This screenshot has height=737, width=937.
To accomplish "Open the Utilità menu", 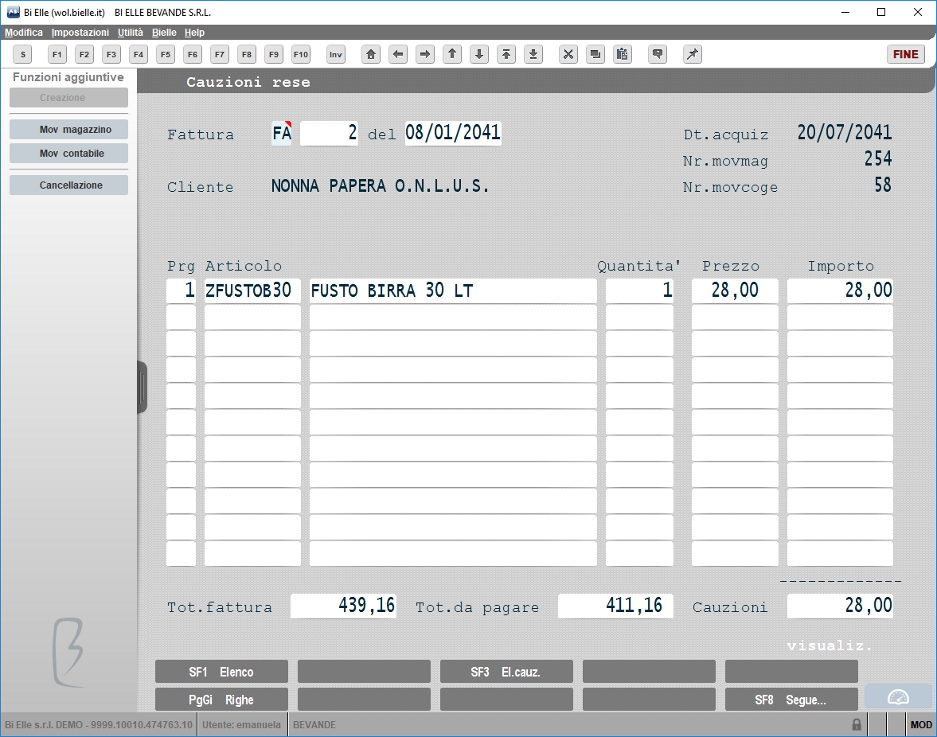I will click(x=130, y=32).
